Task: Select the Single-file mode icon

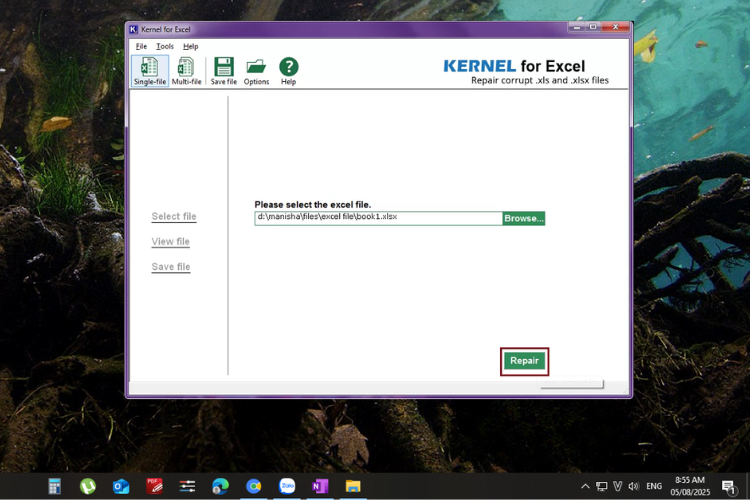Action: click(150, 71)
